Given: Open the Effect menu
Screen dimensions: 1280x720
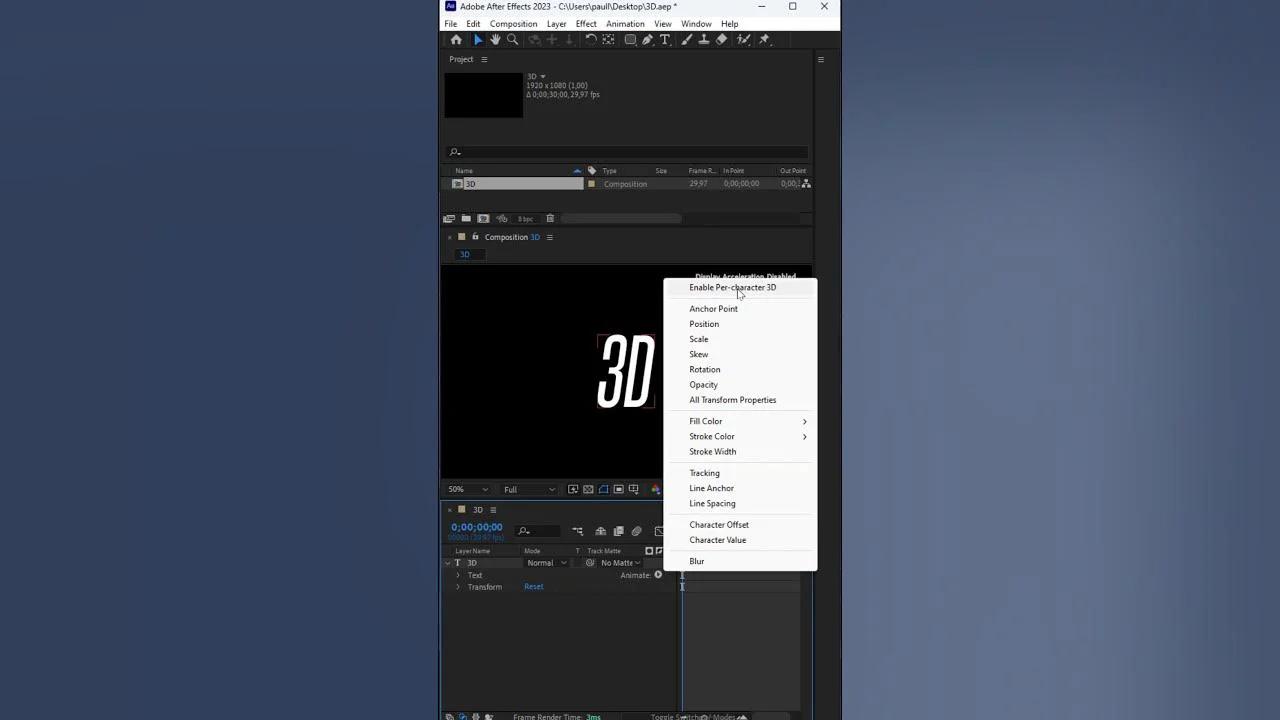Looking at the screenshot, I should click(x=586, y=24).
